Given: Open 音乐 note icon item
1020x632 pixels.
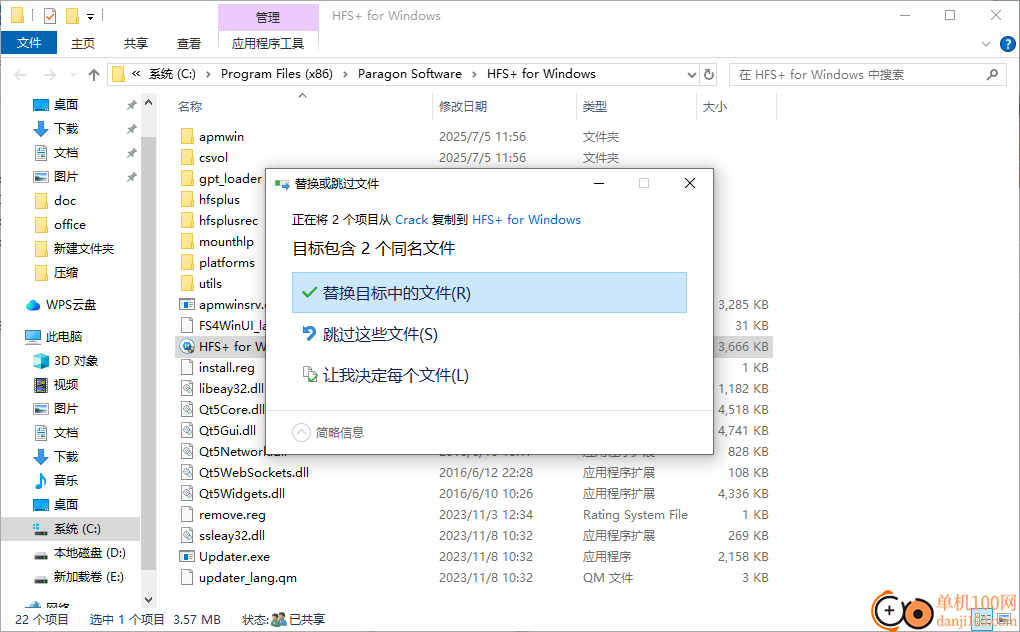Looking at the screenshot, I should [x=41, y=481].
